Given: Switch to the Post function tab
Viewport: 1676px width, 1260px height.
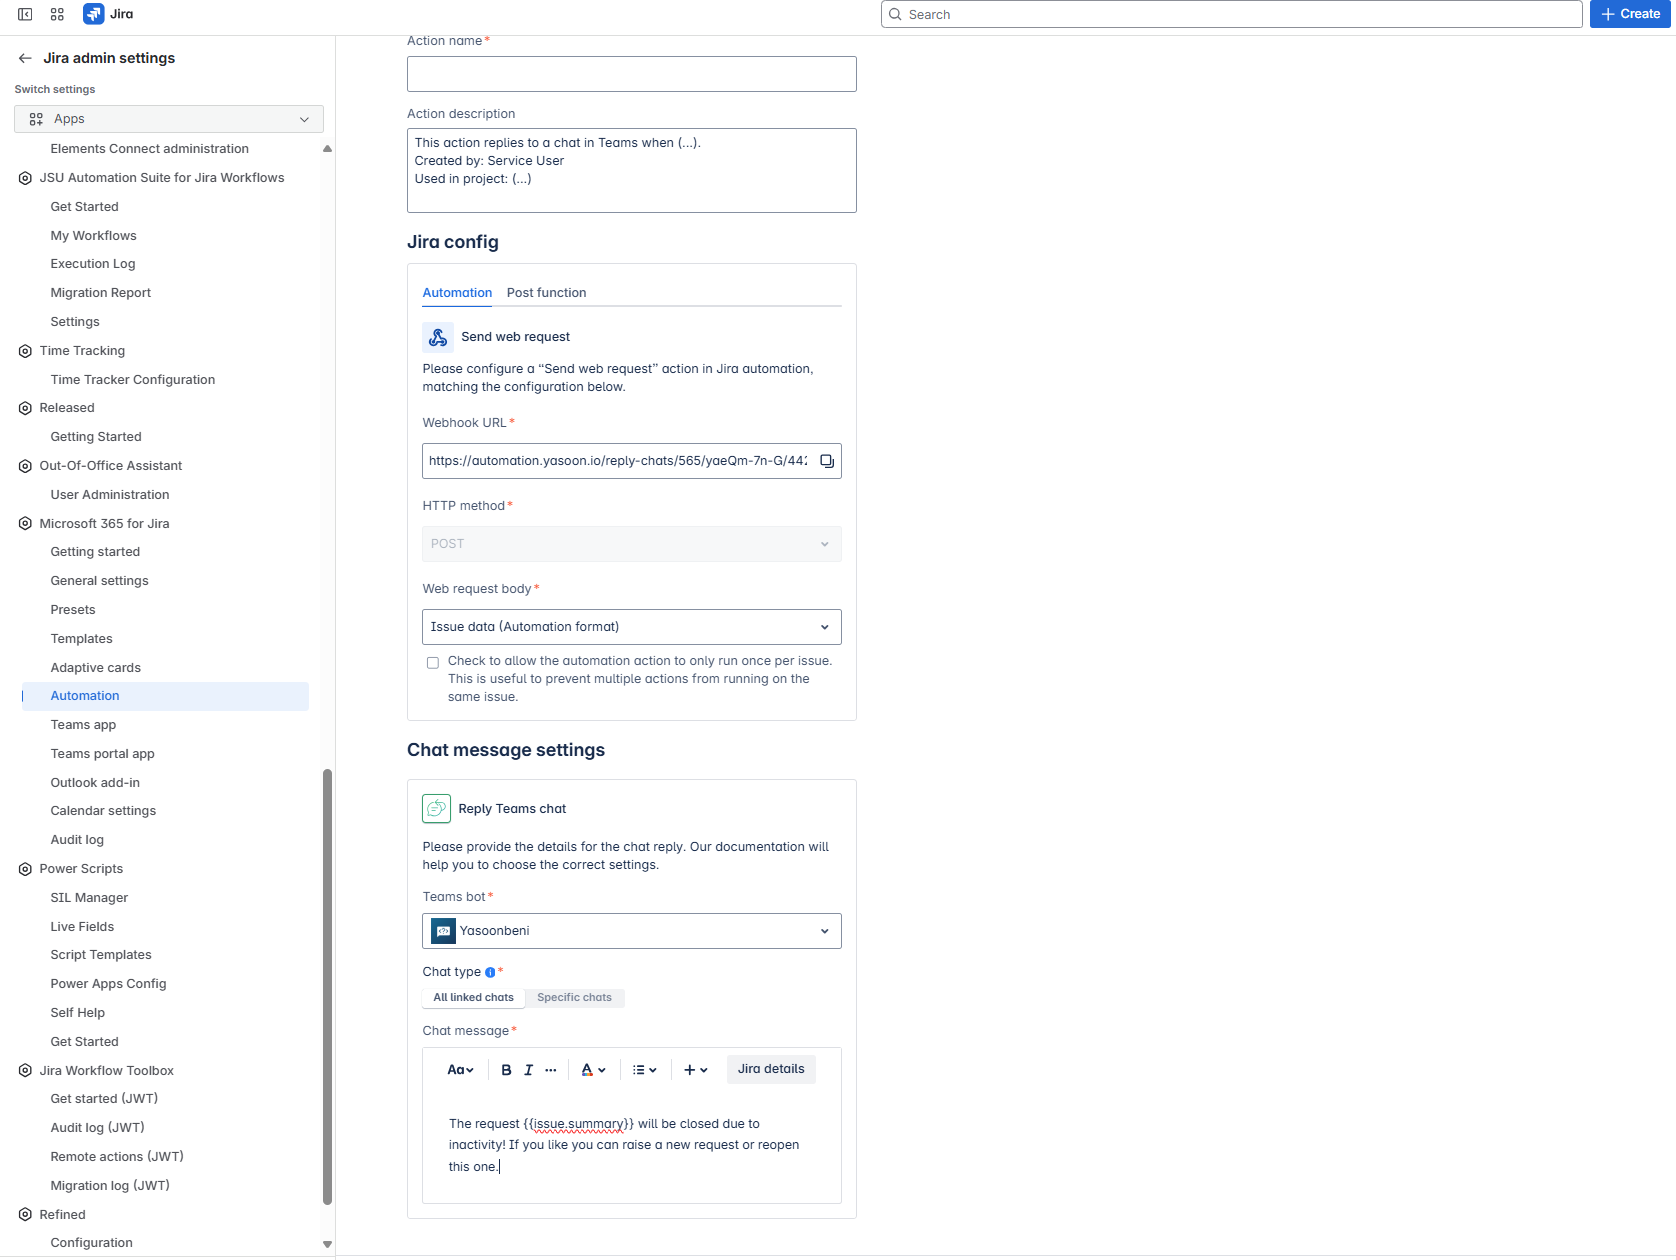Looking at the screenshot, I should pos(546,293).
